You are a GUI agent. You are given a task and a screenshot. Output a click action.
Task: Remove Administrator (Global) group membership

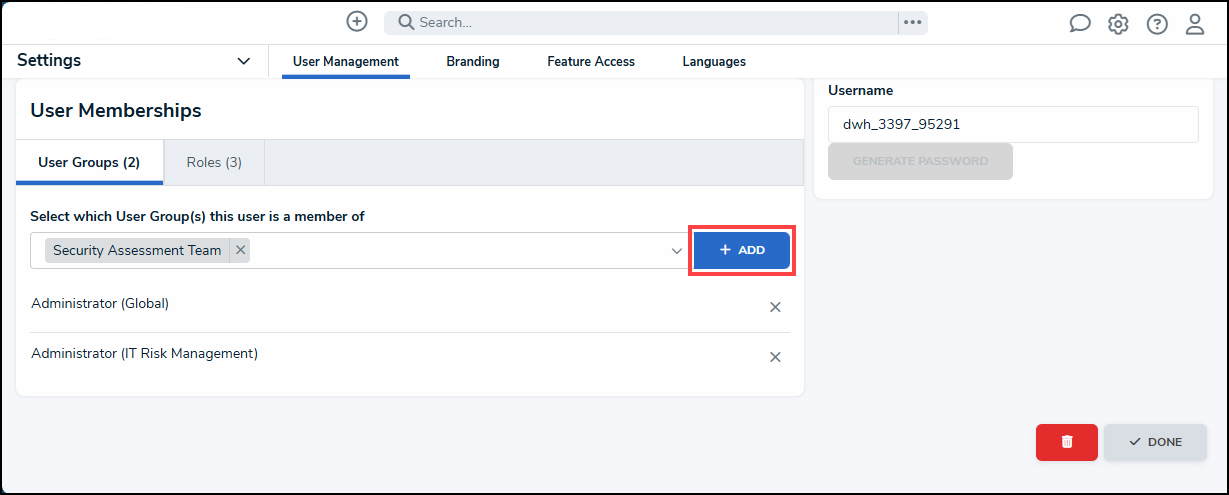pyautogui.click(x=775, y=307)
